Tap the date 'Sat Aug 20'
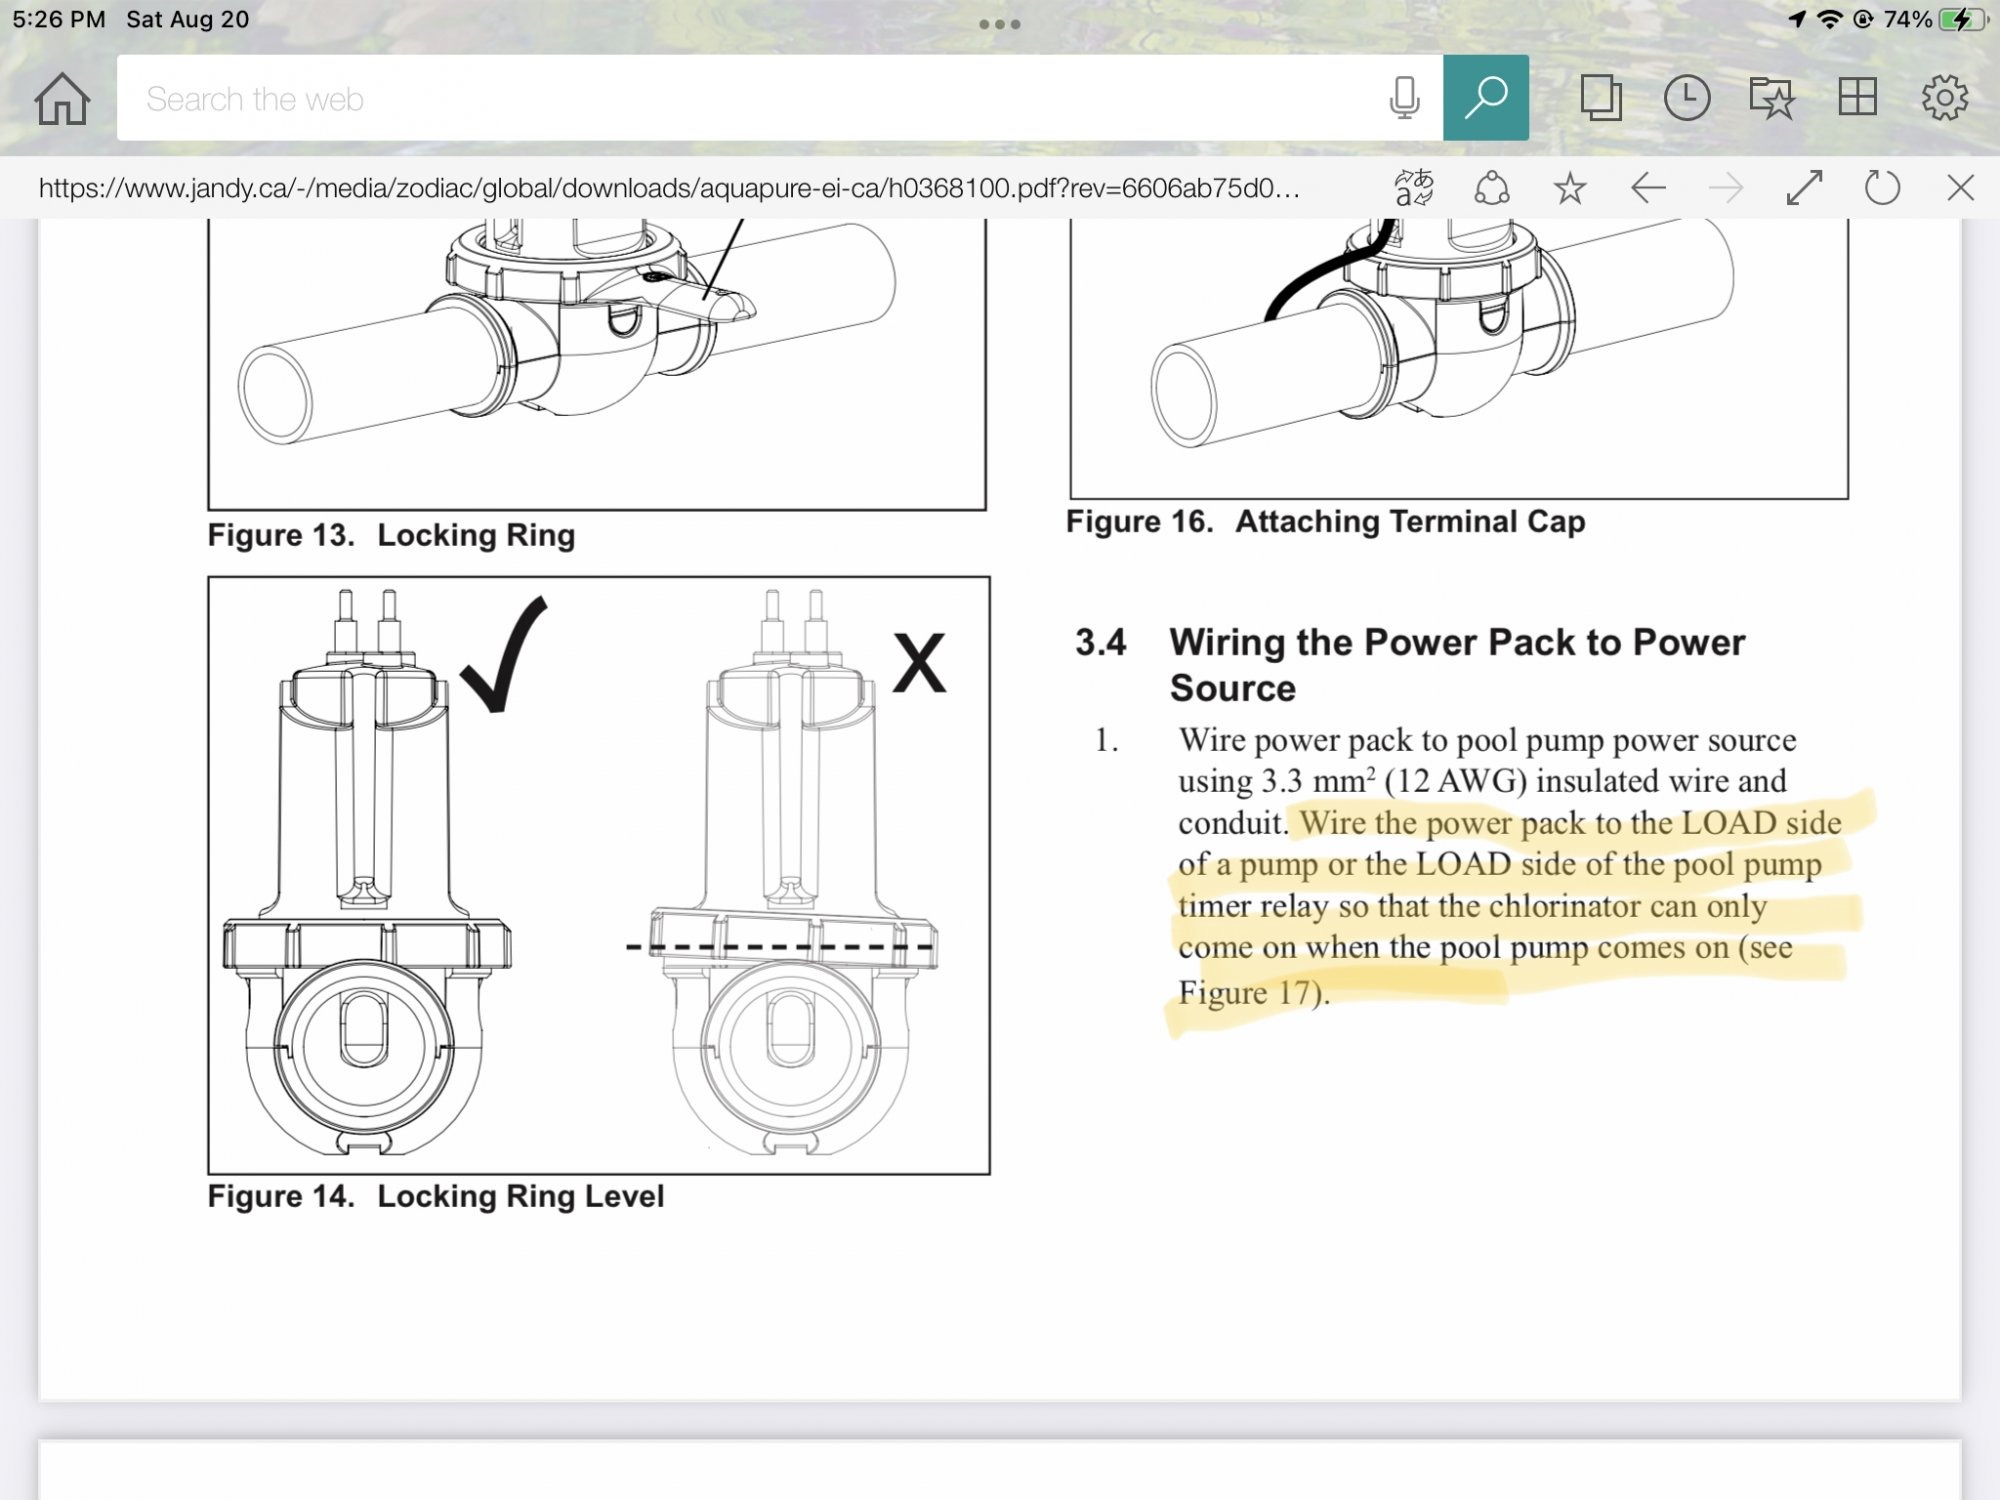Screen dimensions: 2000x1500 pos(188,19)
